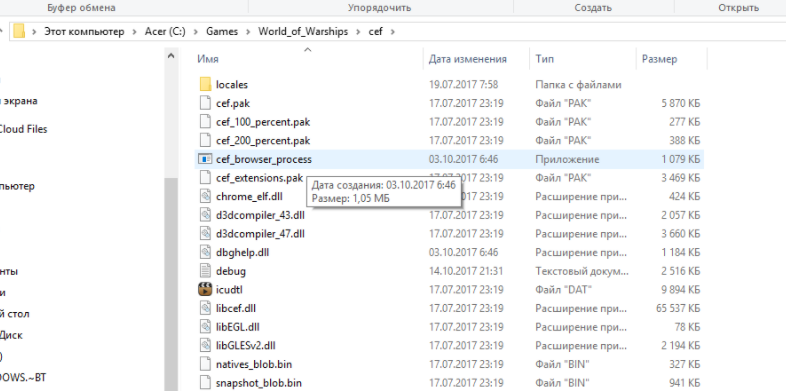Select the cef_100_percent.pak file icon
This screenshot has height=391, width=786.
[x=205, y=122]
